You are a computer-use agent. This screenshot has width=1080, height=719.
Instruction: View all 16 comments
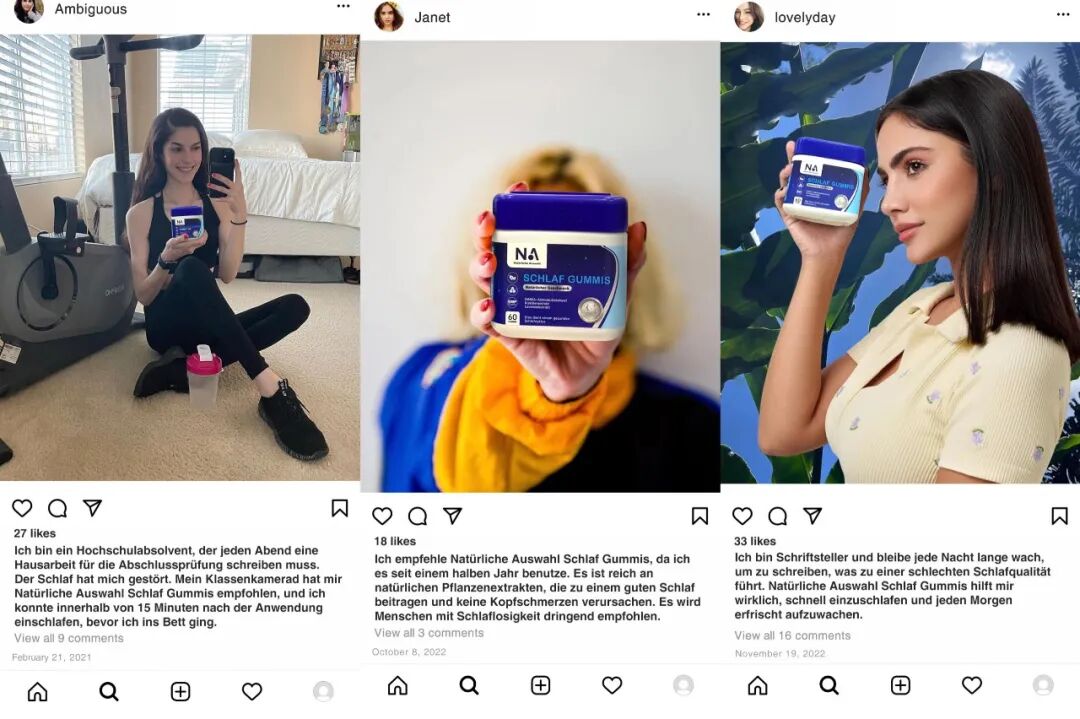[x=792, y=636]
